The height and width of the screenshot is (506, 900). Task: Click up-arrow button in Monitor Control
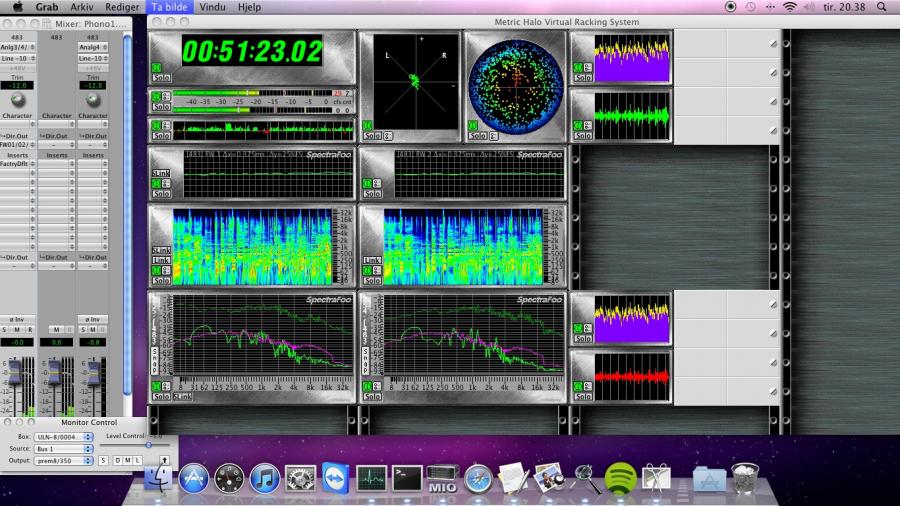[x=164, y=460]
